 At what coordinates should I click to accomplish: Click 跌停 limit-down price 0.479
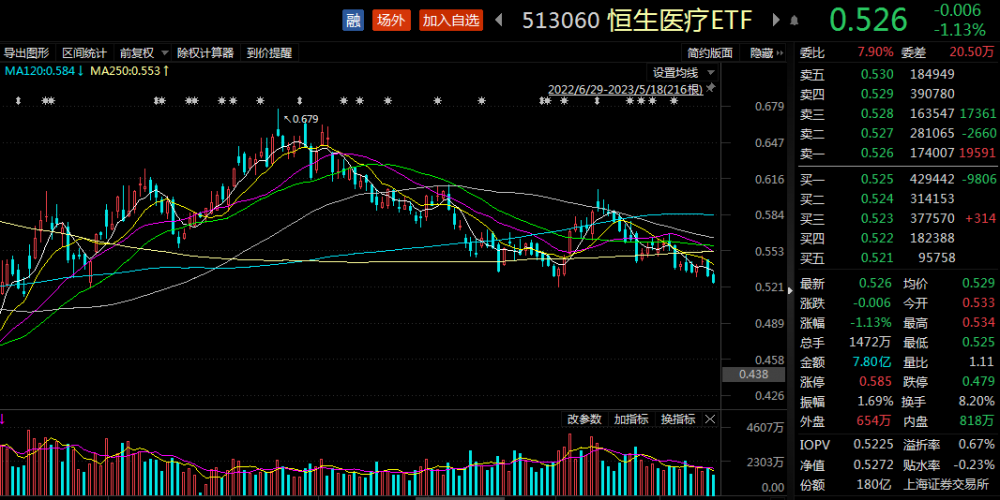[x=978, y=382]
